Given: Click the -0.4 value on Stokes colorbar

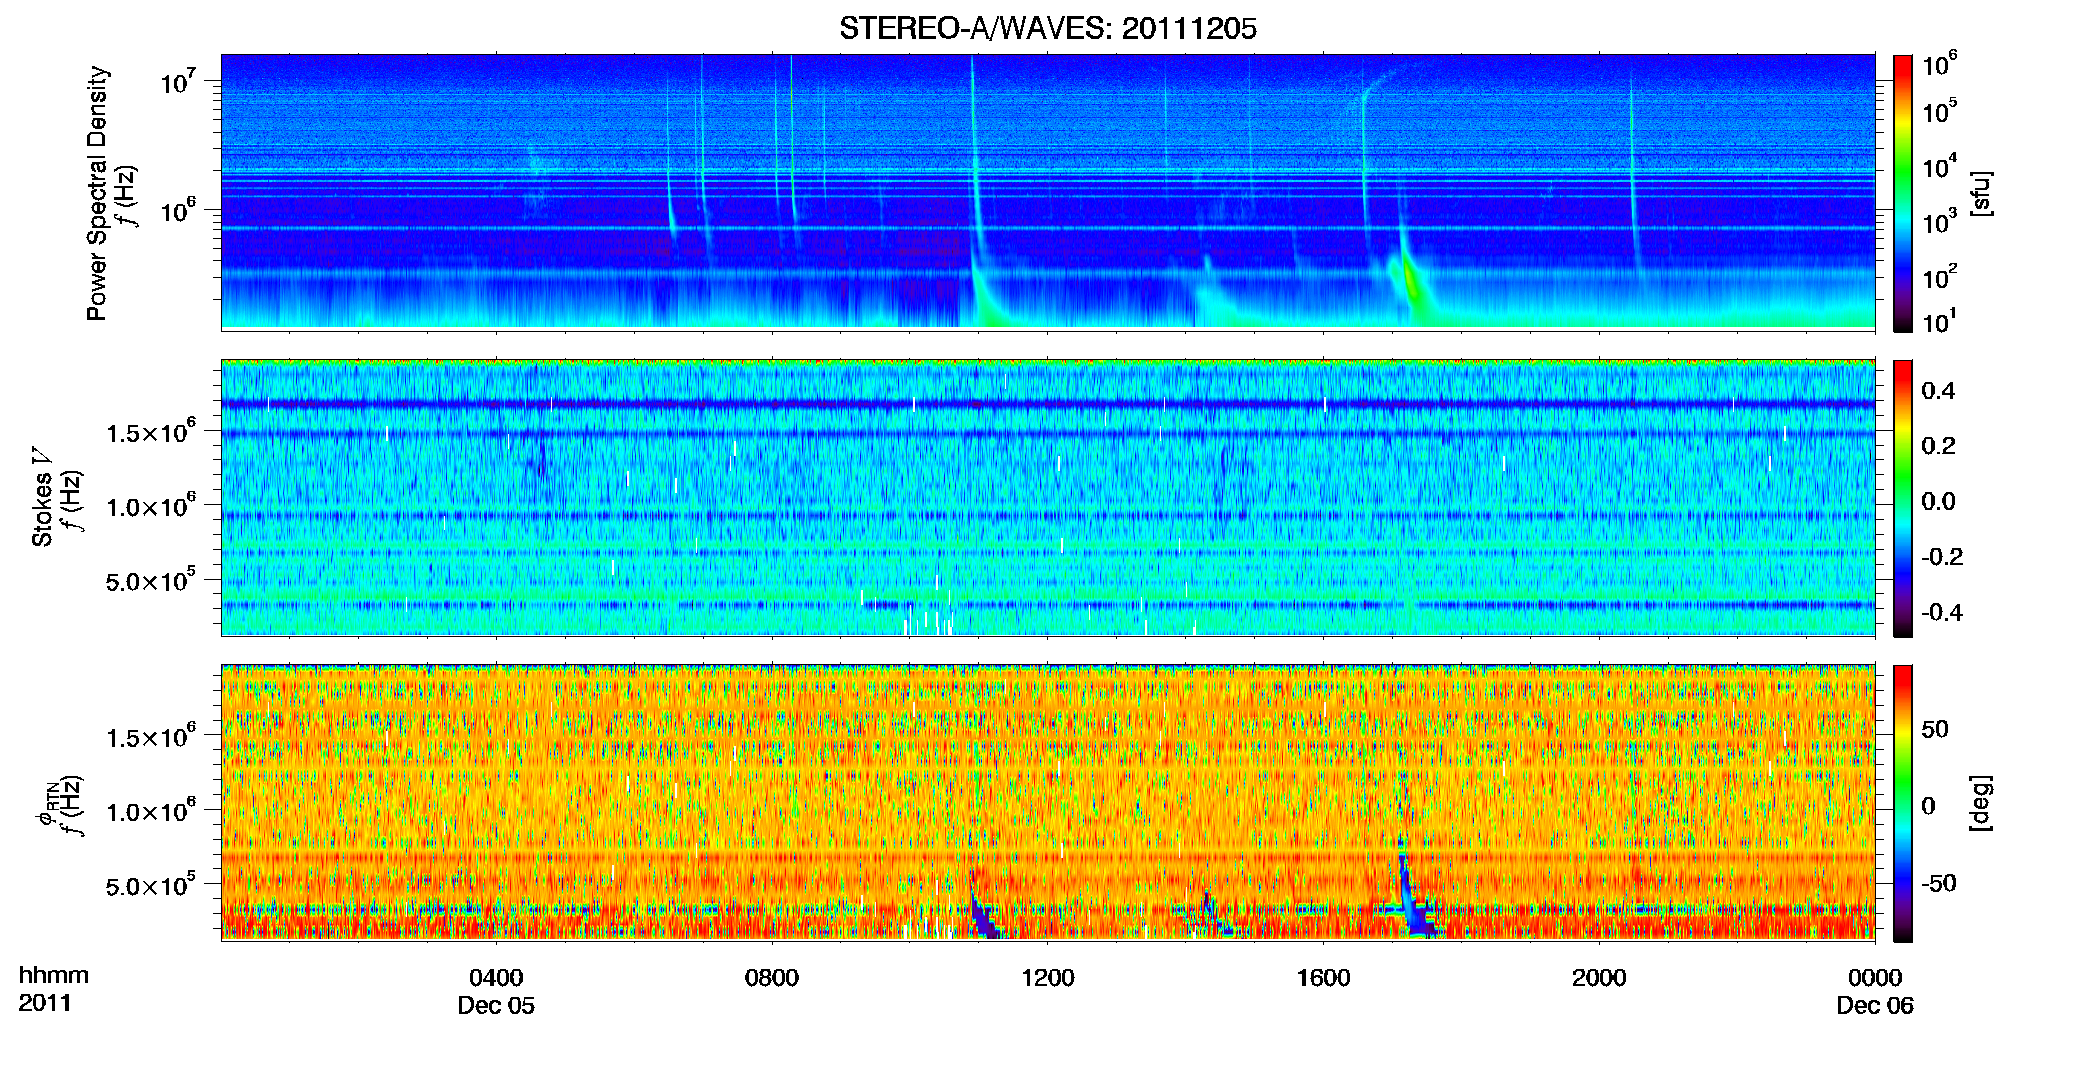Looking at the screenshot, I should point(1942,613).
